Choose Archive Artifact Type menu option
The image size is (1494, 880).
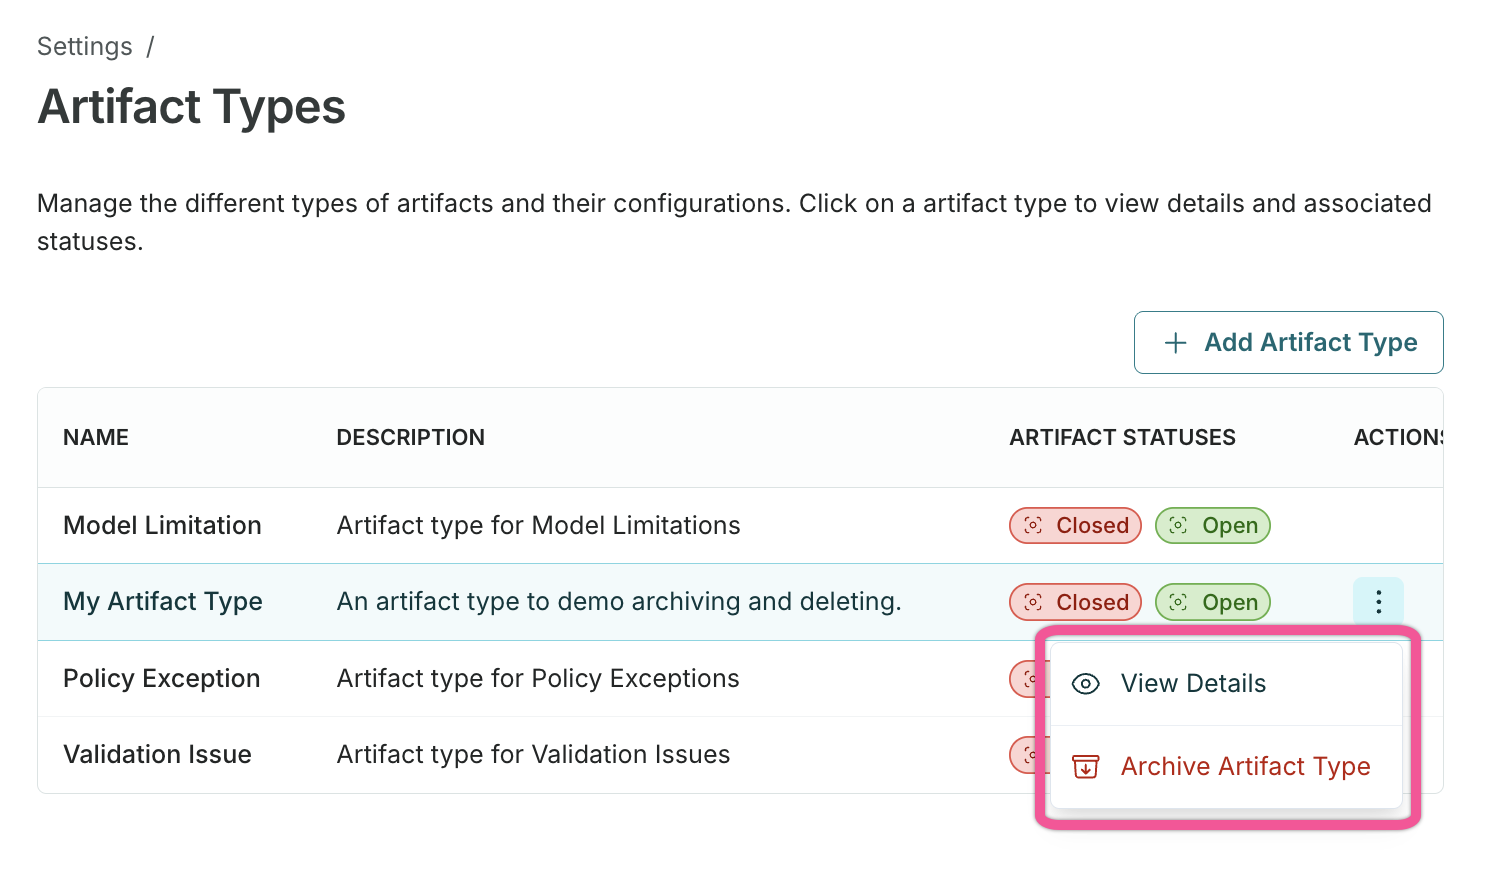point(1245,767)
